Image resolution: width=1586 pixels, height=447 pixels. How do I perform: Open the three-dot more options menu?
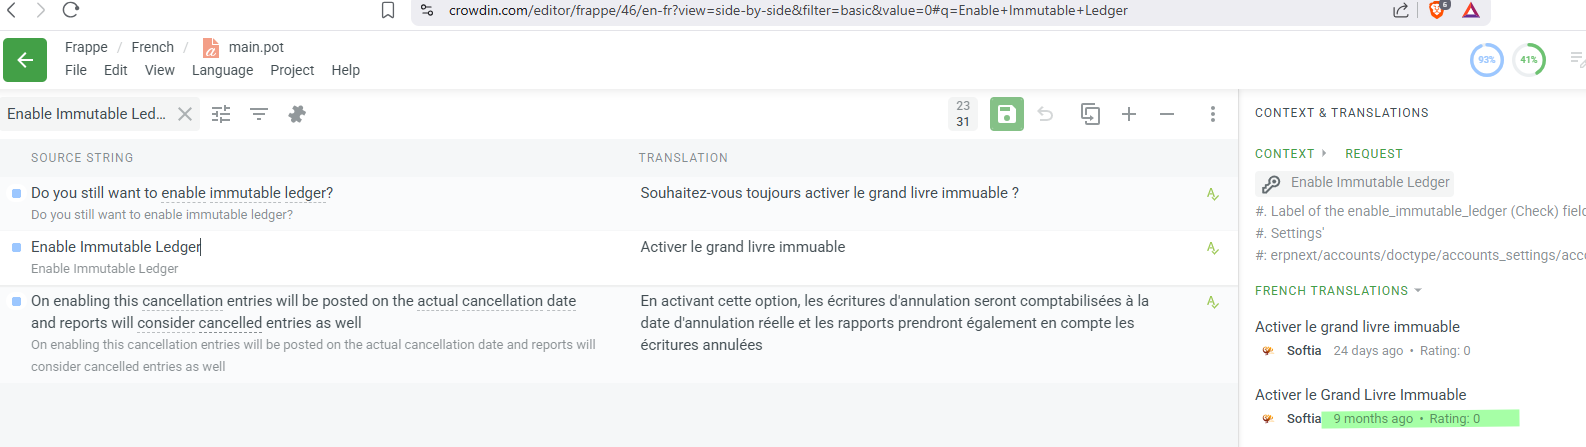pos(1213,114)
